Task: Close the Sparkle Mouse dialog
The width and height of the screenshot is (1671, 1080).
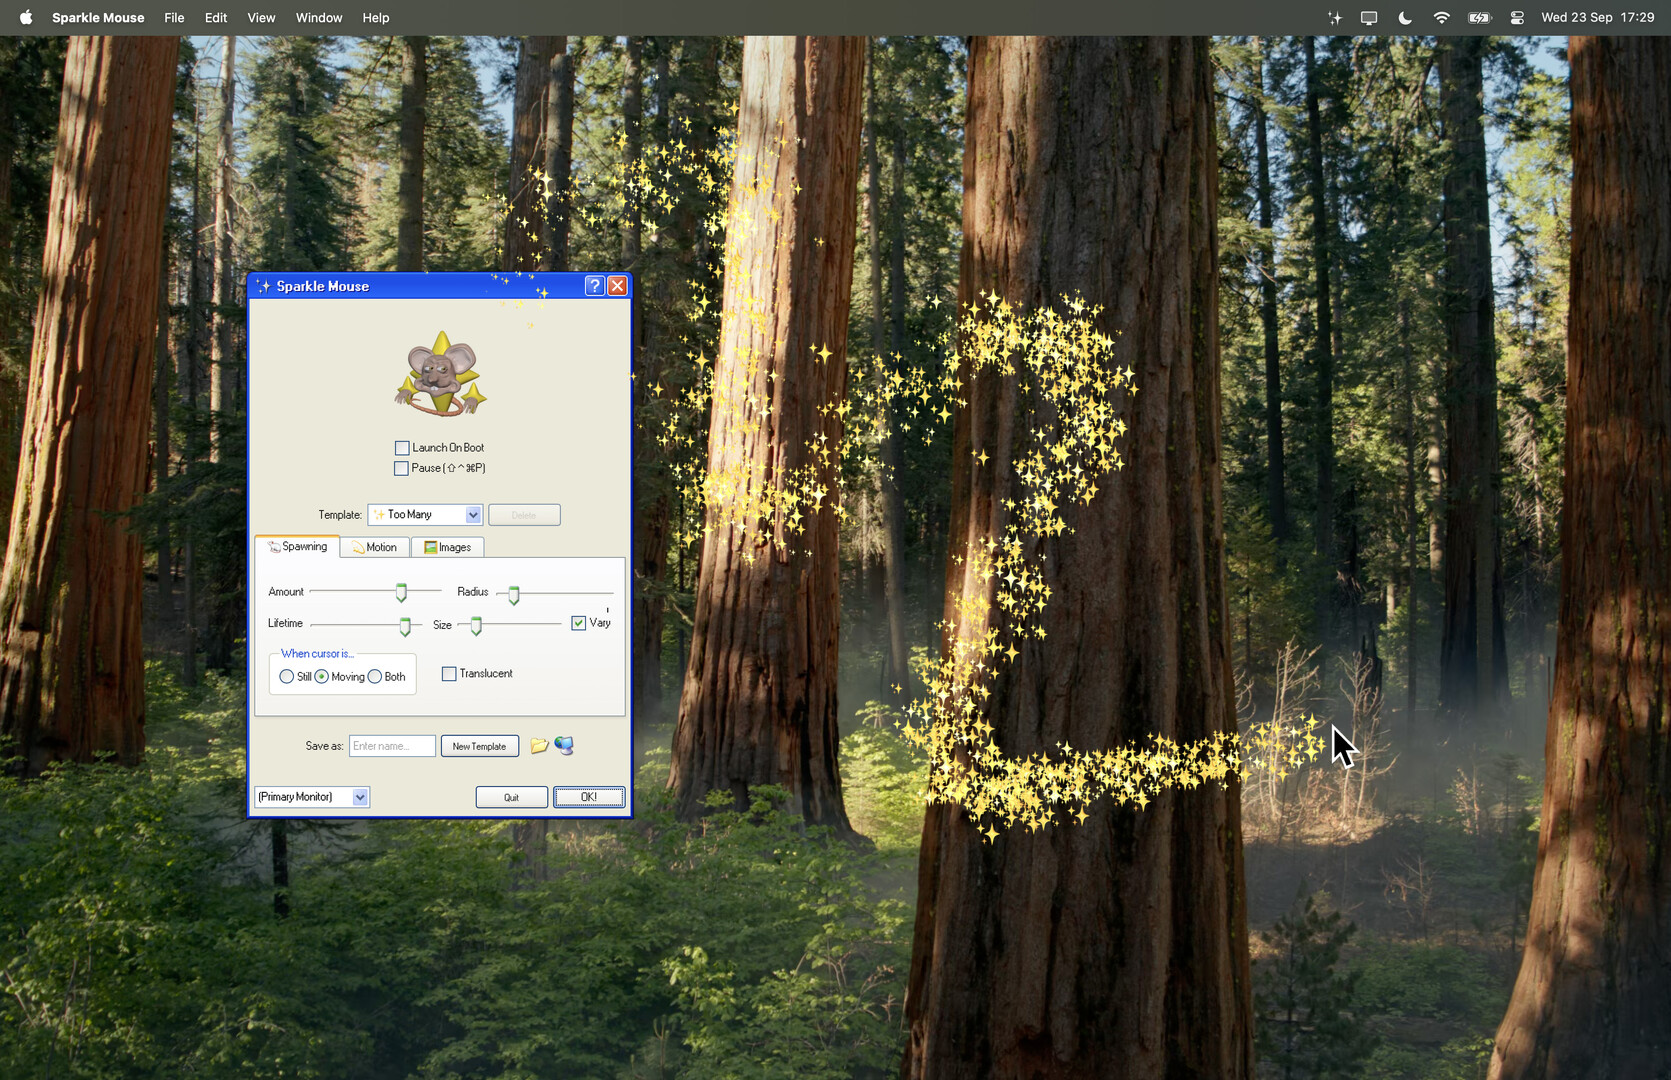Action: [x=618, y=286]
